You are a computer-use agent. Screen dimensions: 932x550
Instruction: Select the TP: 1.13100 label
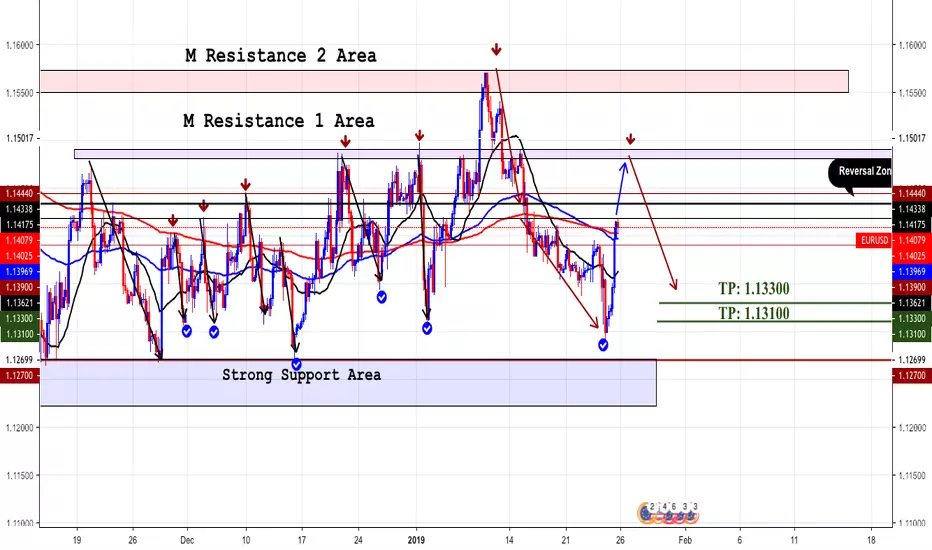coord(754,313)
